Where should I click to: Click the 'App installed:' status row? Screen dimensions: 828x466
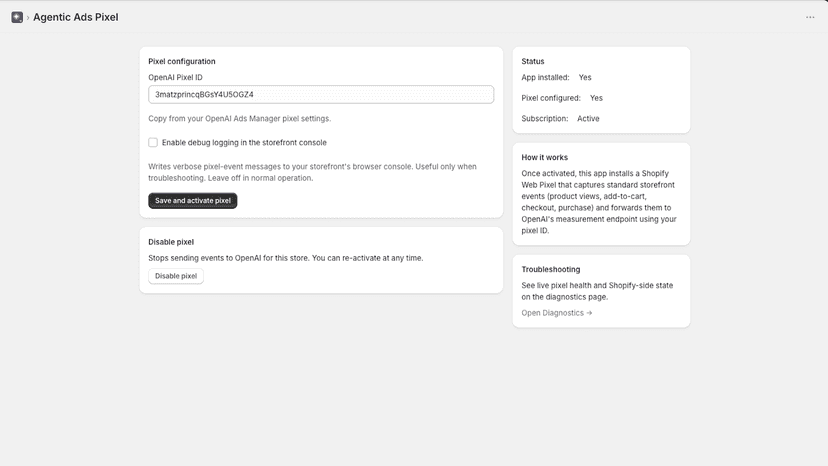(x=556, y=78)
